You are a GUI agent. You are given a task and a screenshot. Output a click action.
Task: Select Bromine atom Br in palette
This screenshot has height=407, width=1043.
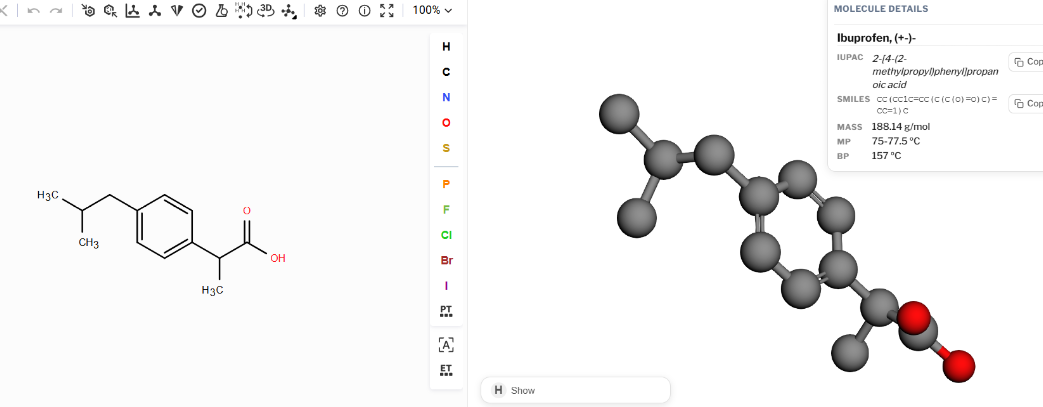pos(446,260)
